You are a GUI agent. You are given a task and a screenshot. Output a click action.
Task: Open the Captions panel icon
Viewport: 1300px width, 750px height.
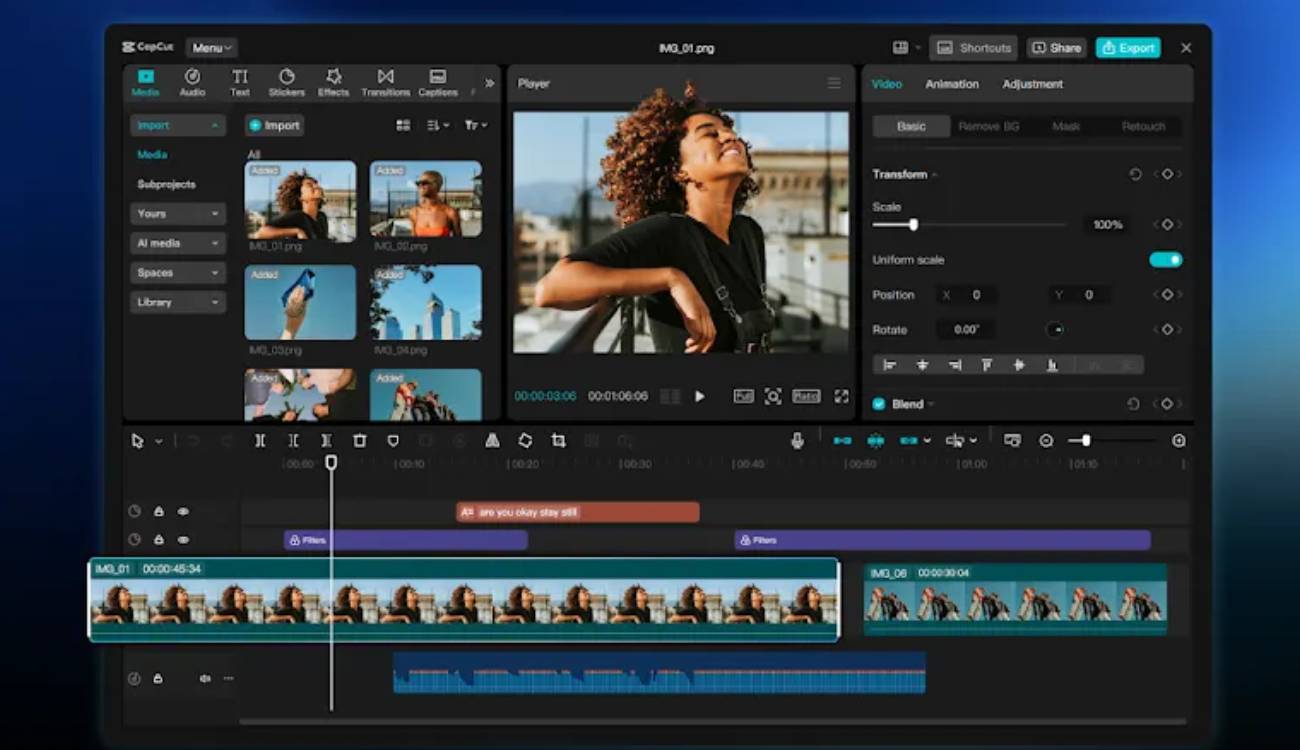click(x=438, y=82)
